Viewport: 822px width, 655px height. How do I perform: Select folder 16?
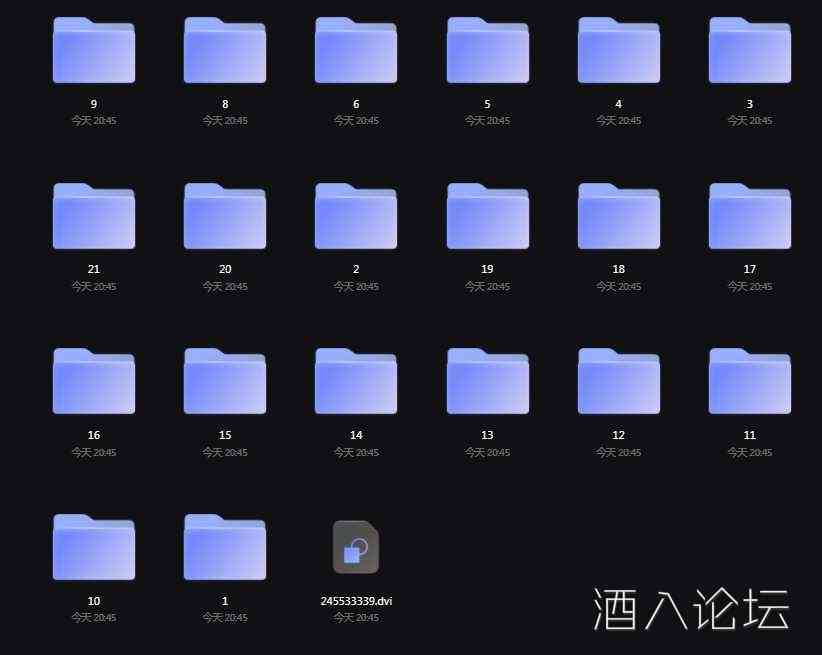point(94,382)
